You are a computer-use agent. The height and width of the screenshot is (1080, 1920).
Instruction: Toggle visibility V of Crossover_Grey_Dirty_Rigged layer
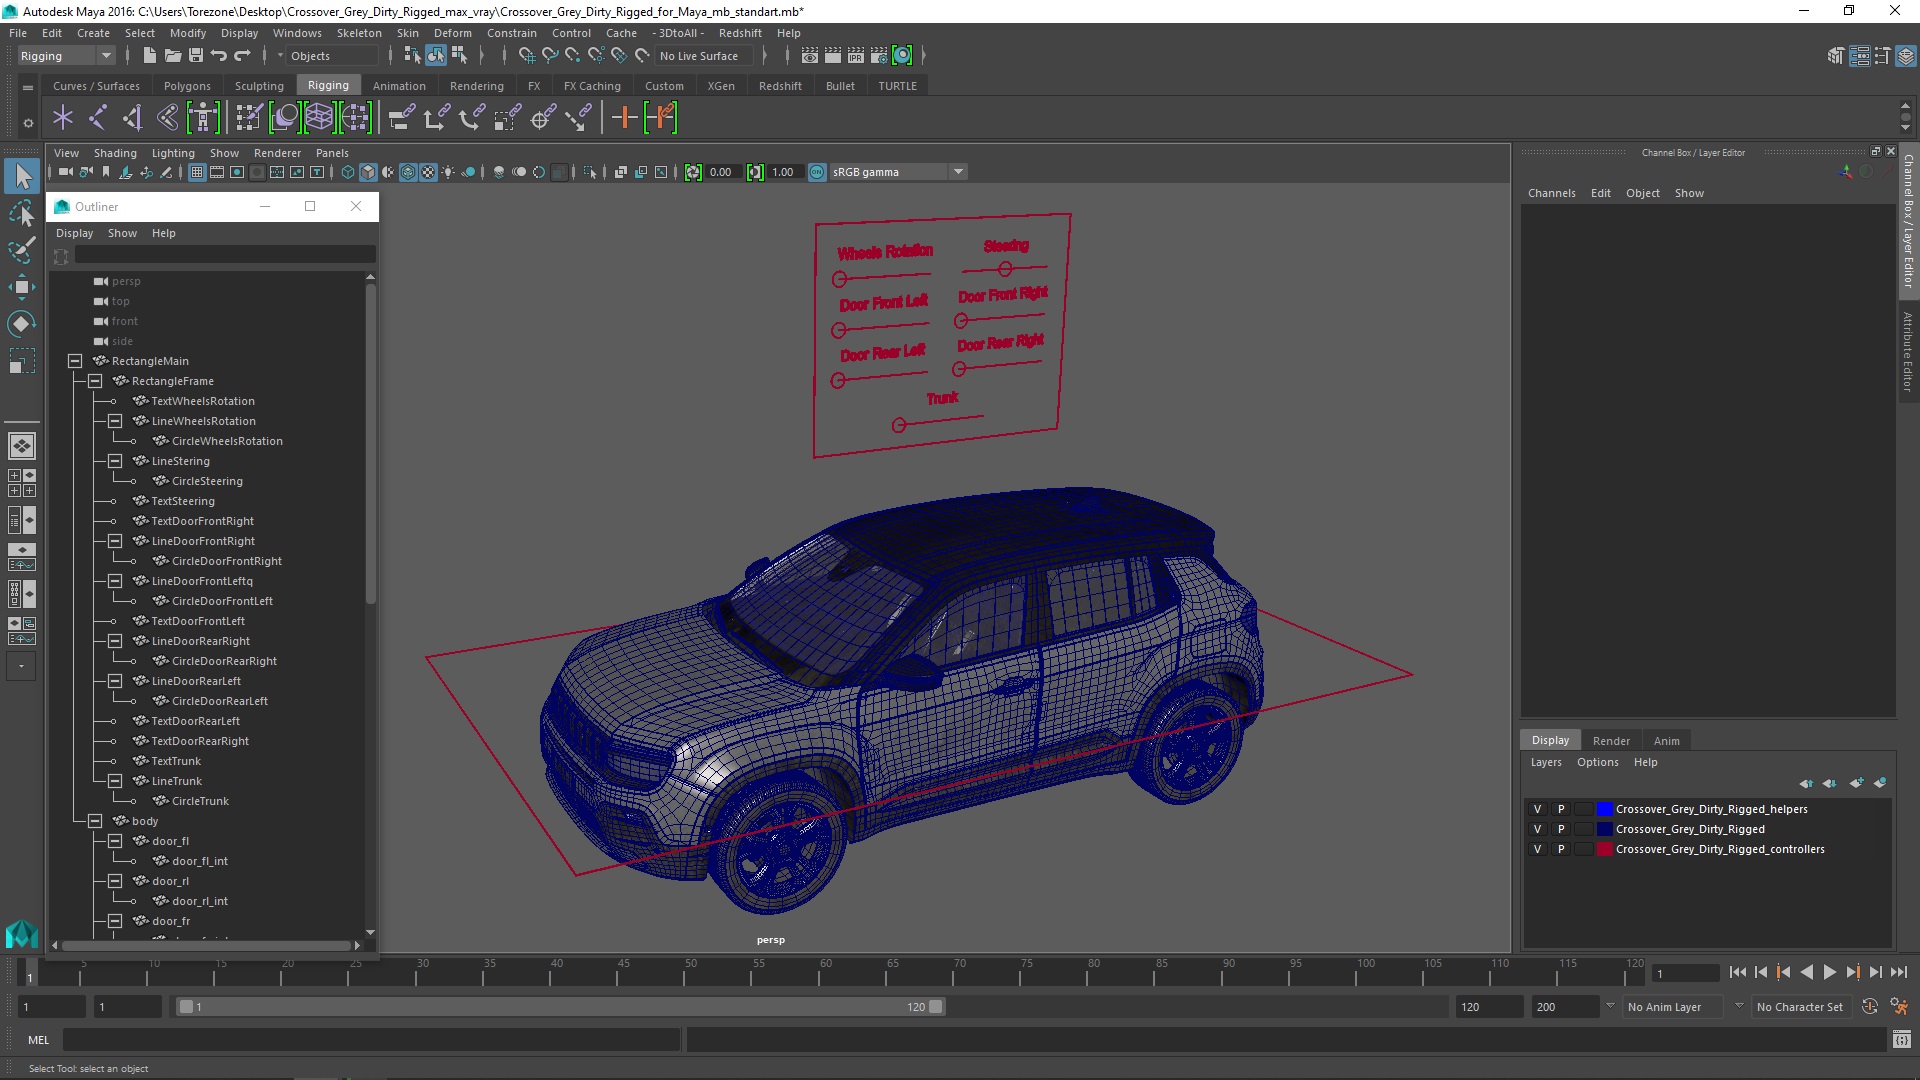tap(1537, 829)
